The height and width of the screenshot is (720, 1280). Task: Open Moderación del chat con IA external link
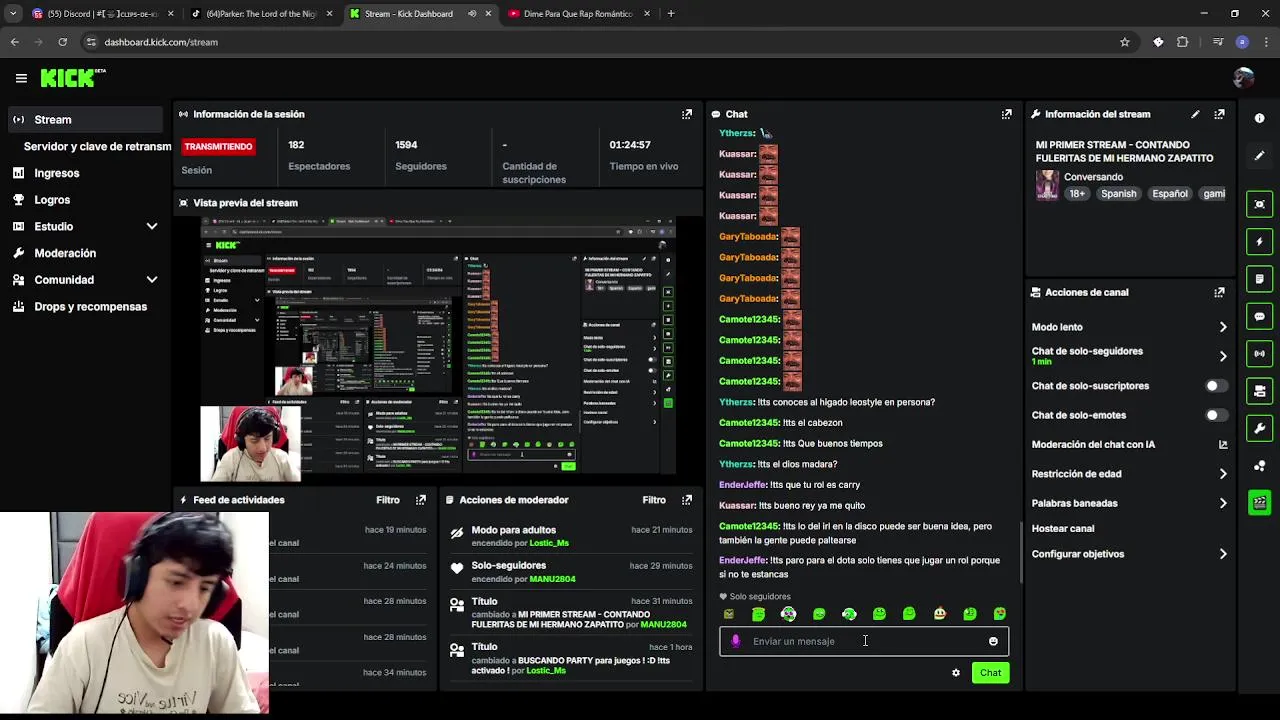1222,444
